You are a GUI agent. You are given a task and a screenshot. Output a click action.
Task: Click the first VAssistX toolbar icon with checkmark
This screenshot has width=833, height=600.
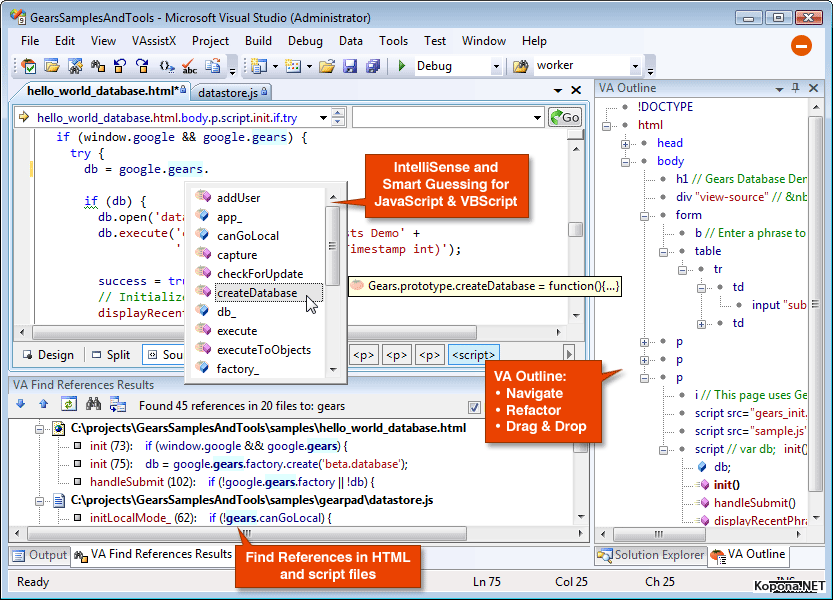pos(29,66)
